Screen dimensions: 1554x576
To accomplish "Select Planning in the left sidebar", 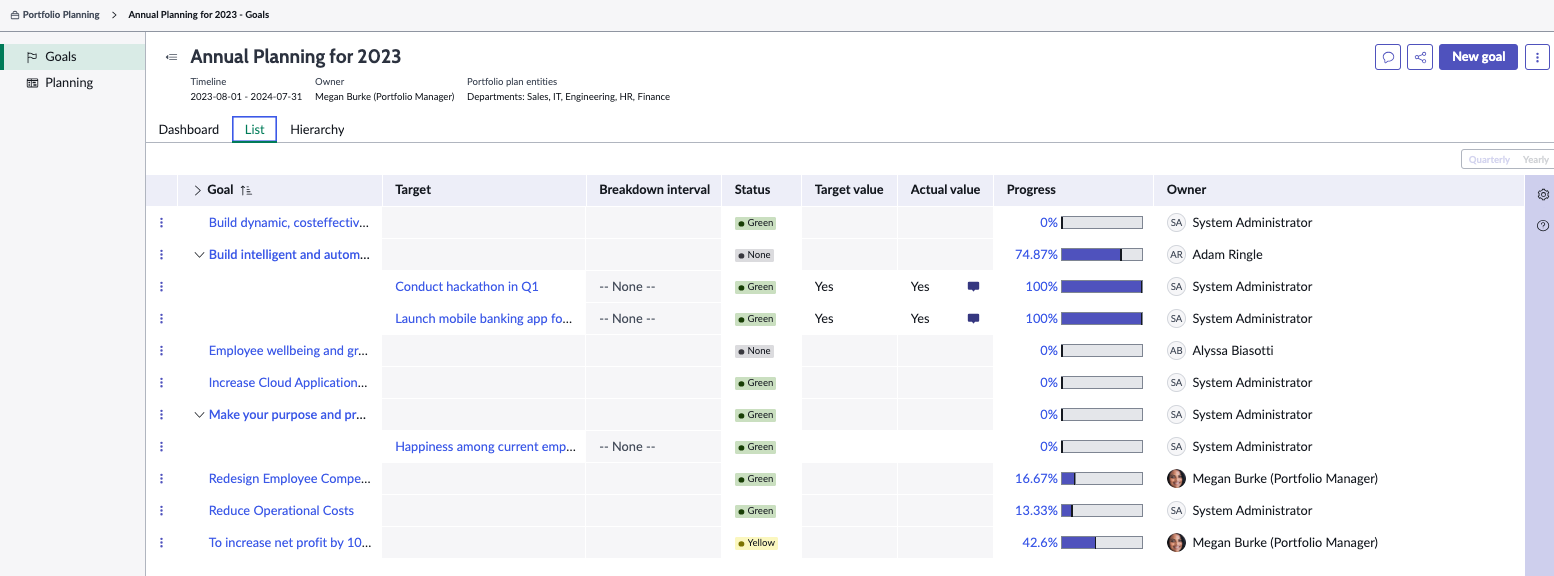I will 69,83.
